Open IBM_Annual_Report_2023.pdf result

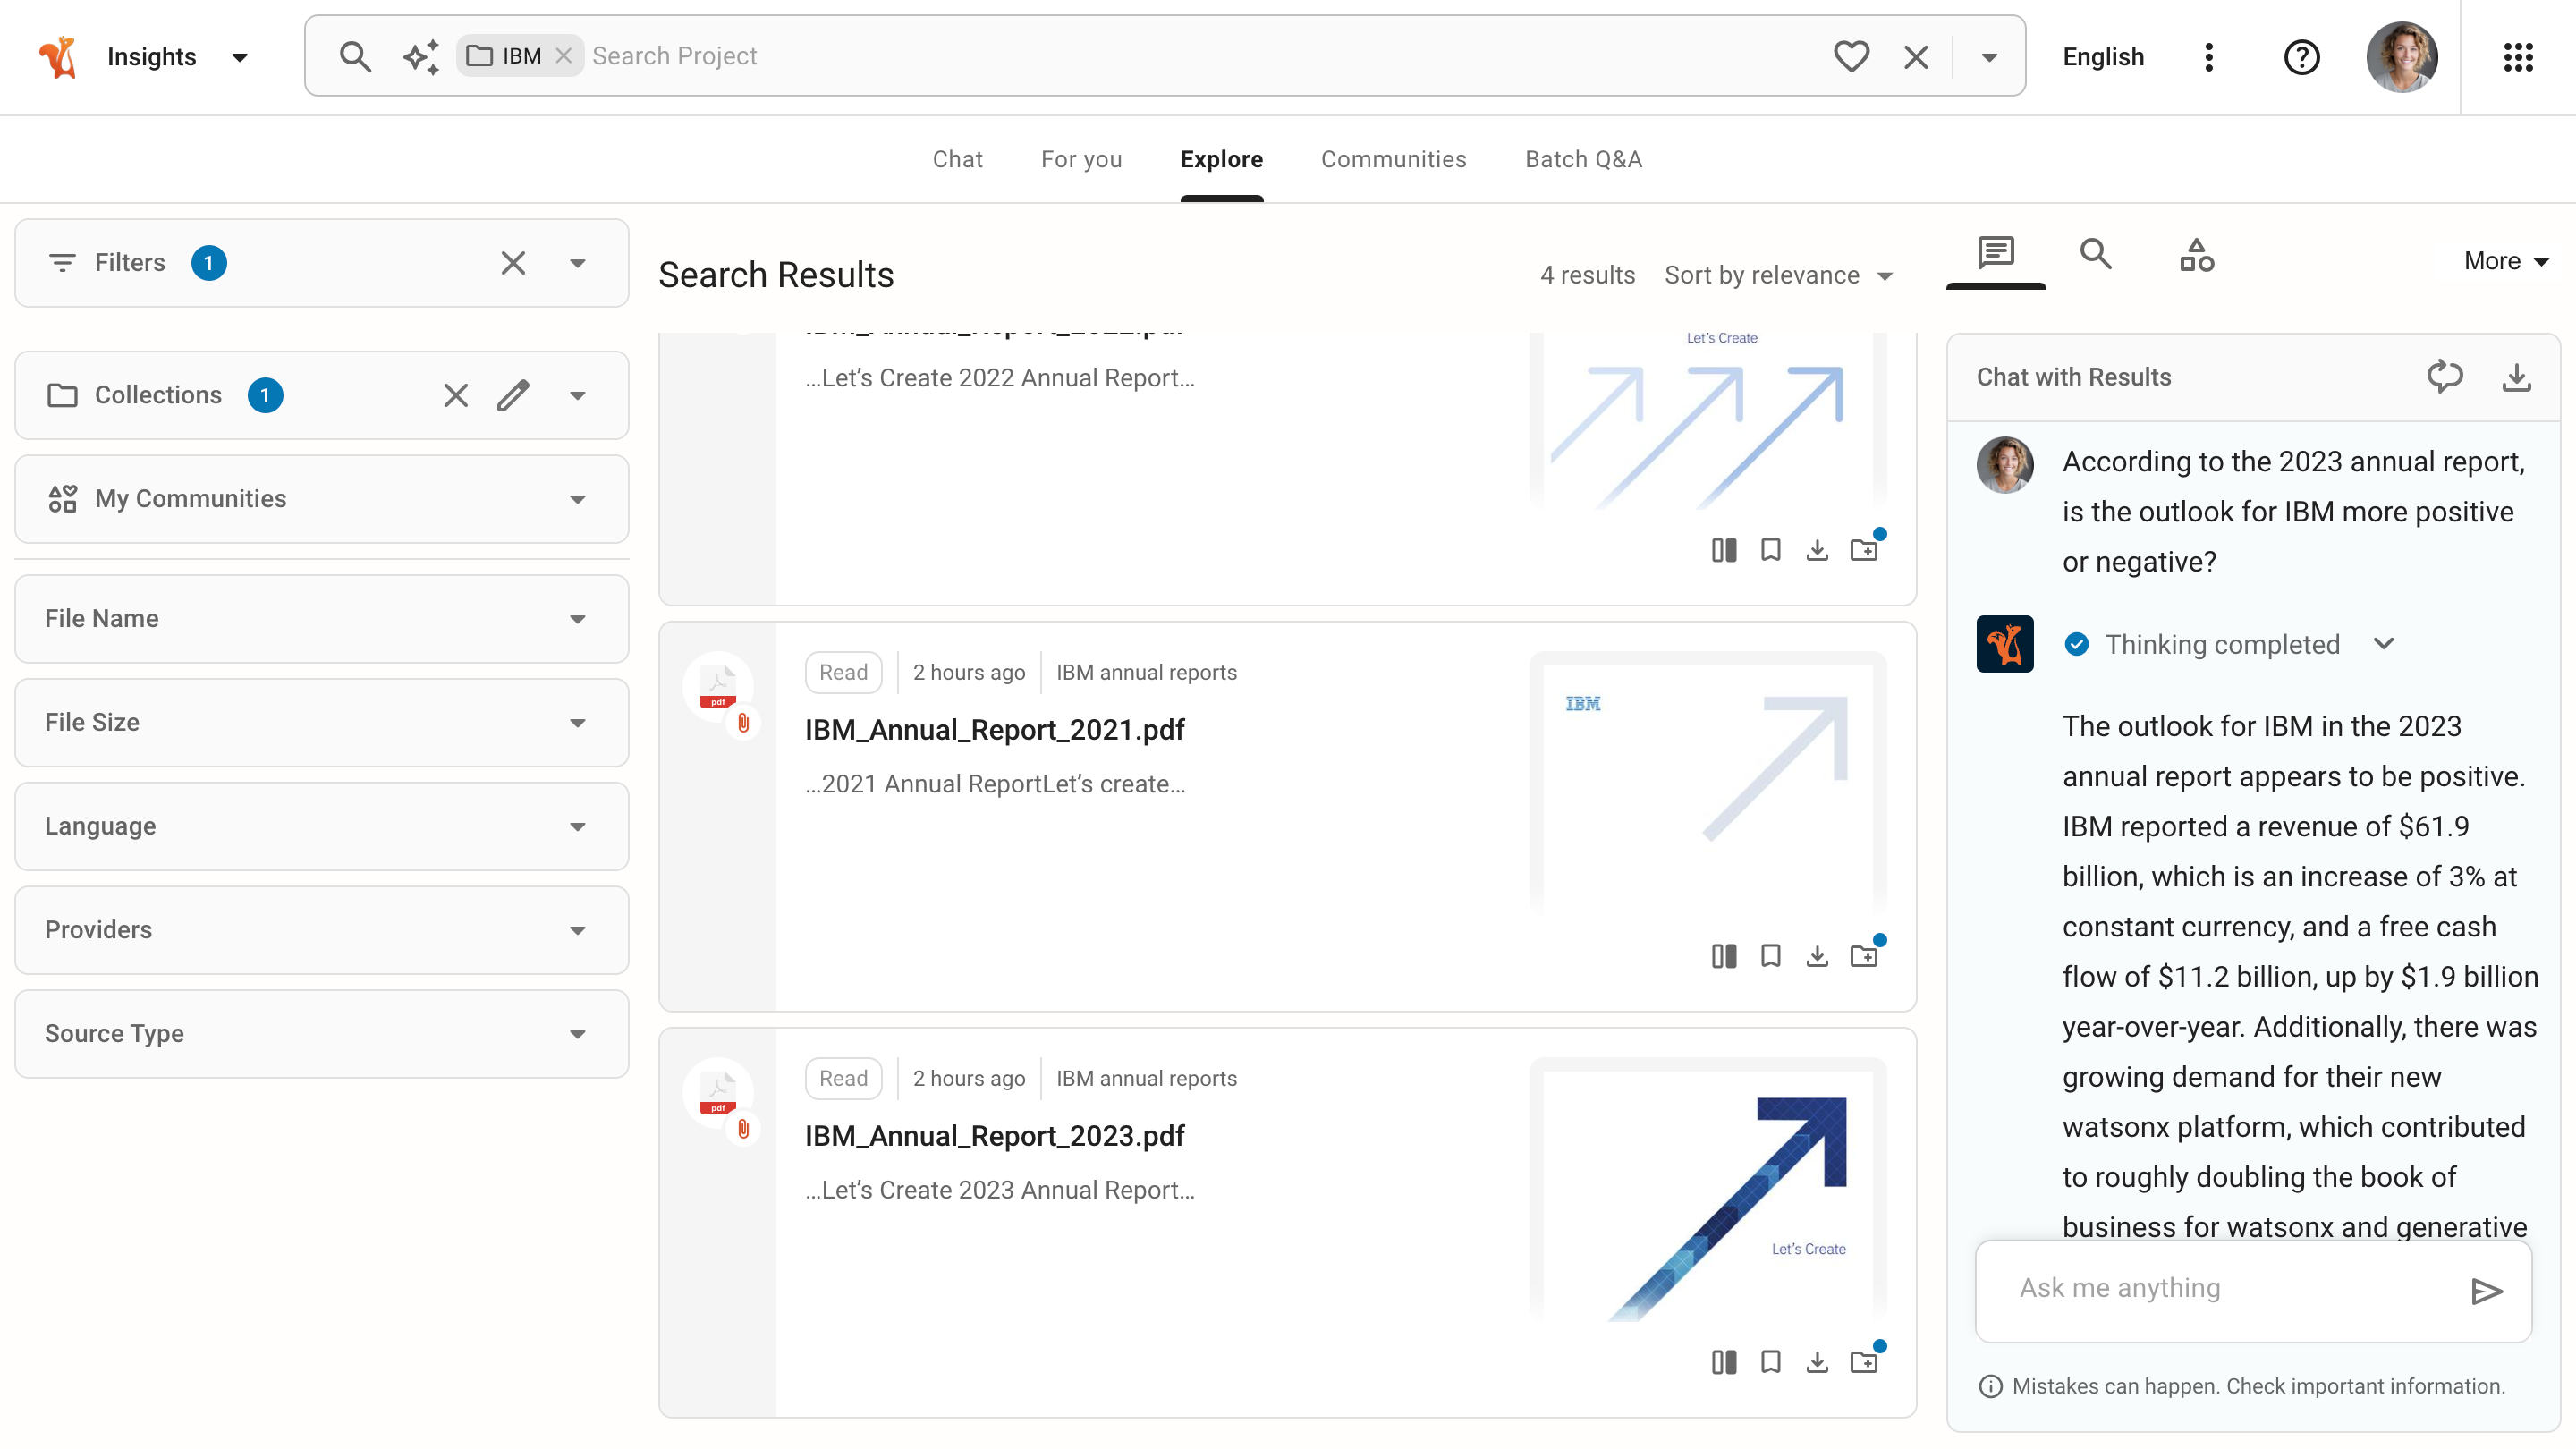pyautogui.click(x=994, y=1135)
